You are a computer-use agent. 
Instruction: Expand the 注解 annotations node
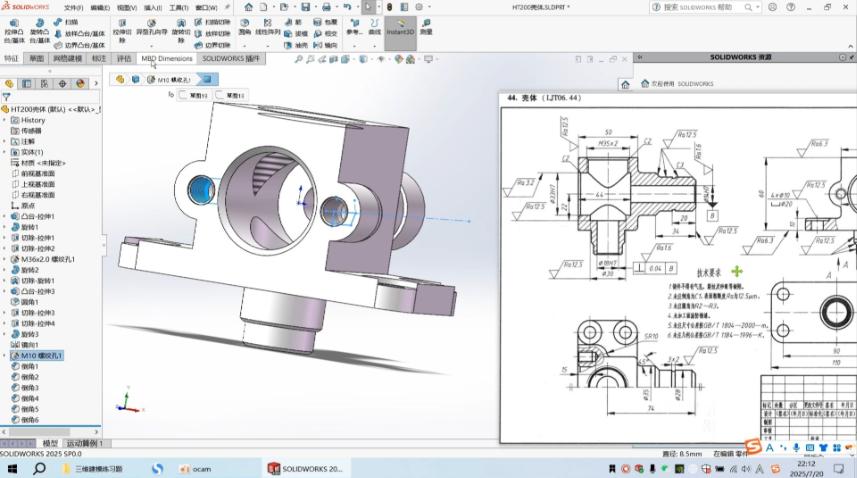click(5, 141)
